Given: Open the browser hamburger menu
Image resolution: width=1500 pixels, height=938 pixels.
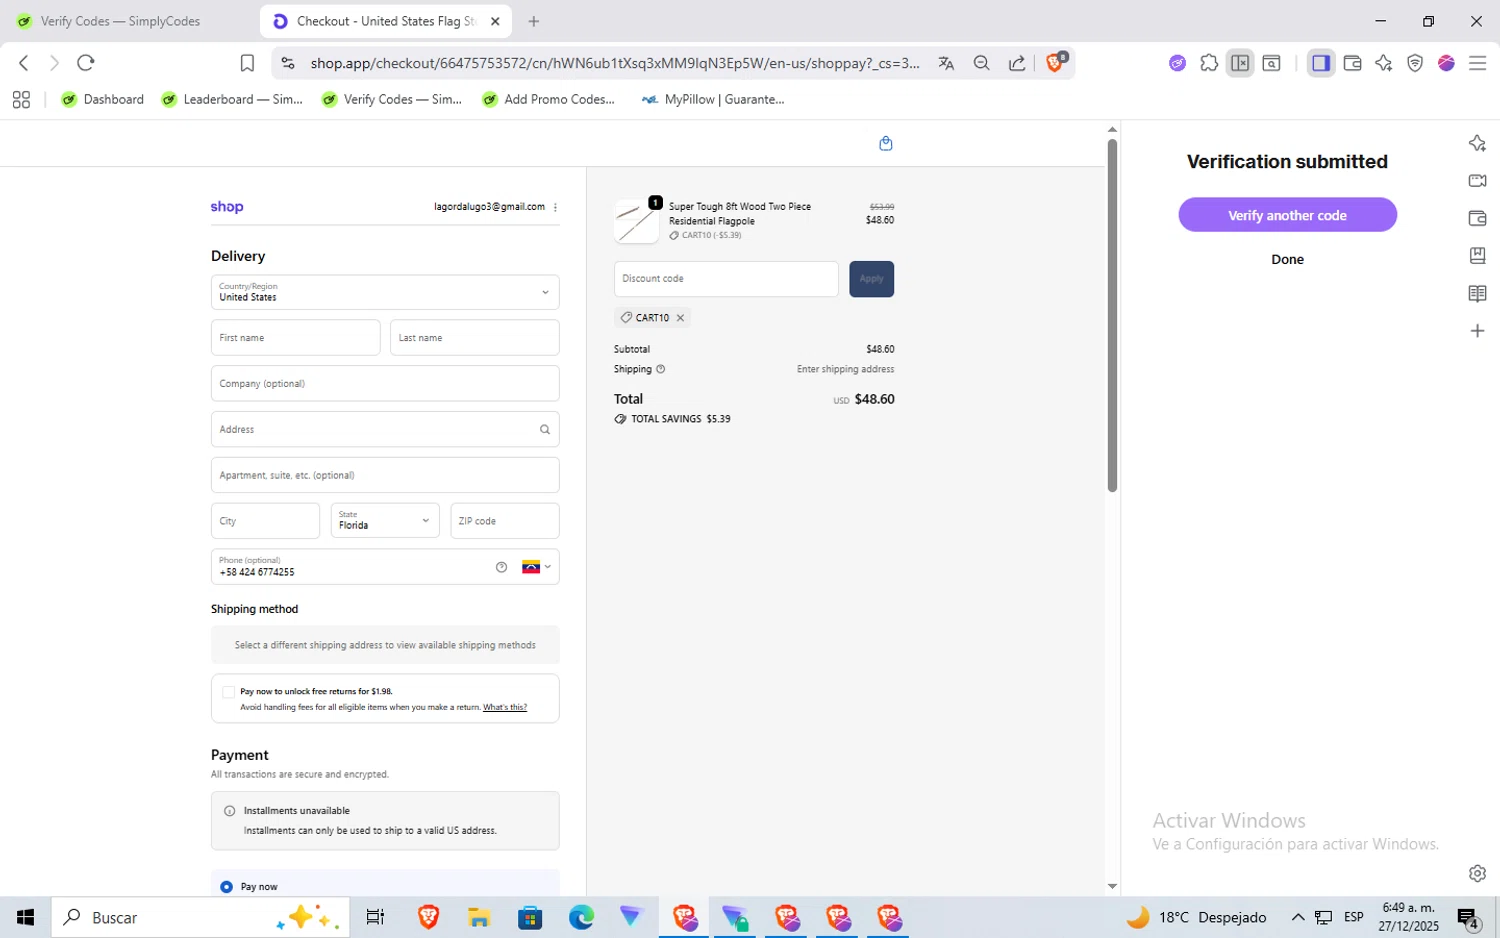Looking at the screenshot, I should click(x=1477, y=63).
